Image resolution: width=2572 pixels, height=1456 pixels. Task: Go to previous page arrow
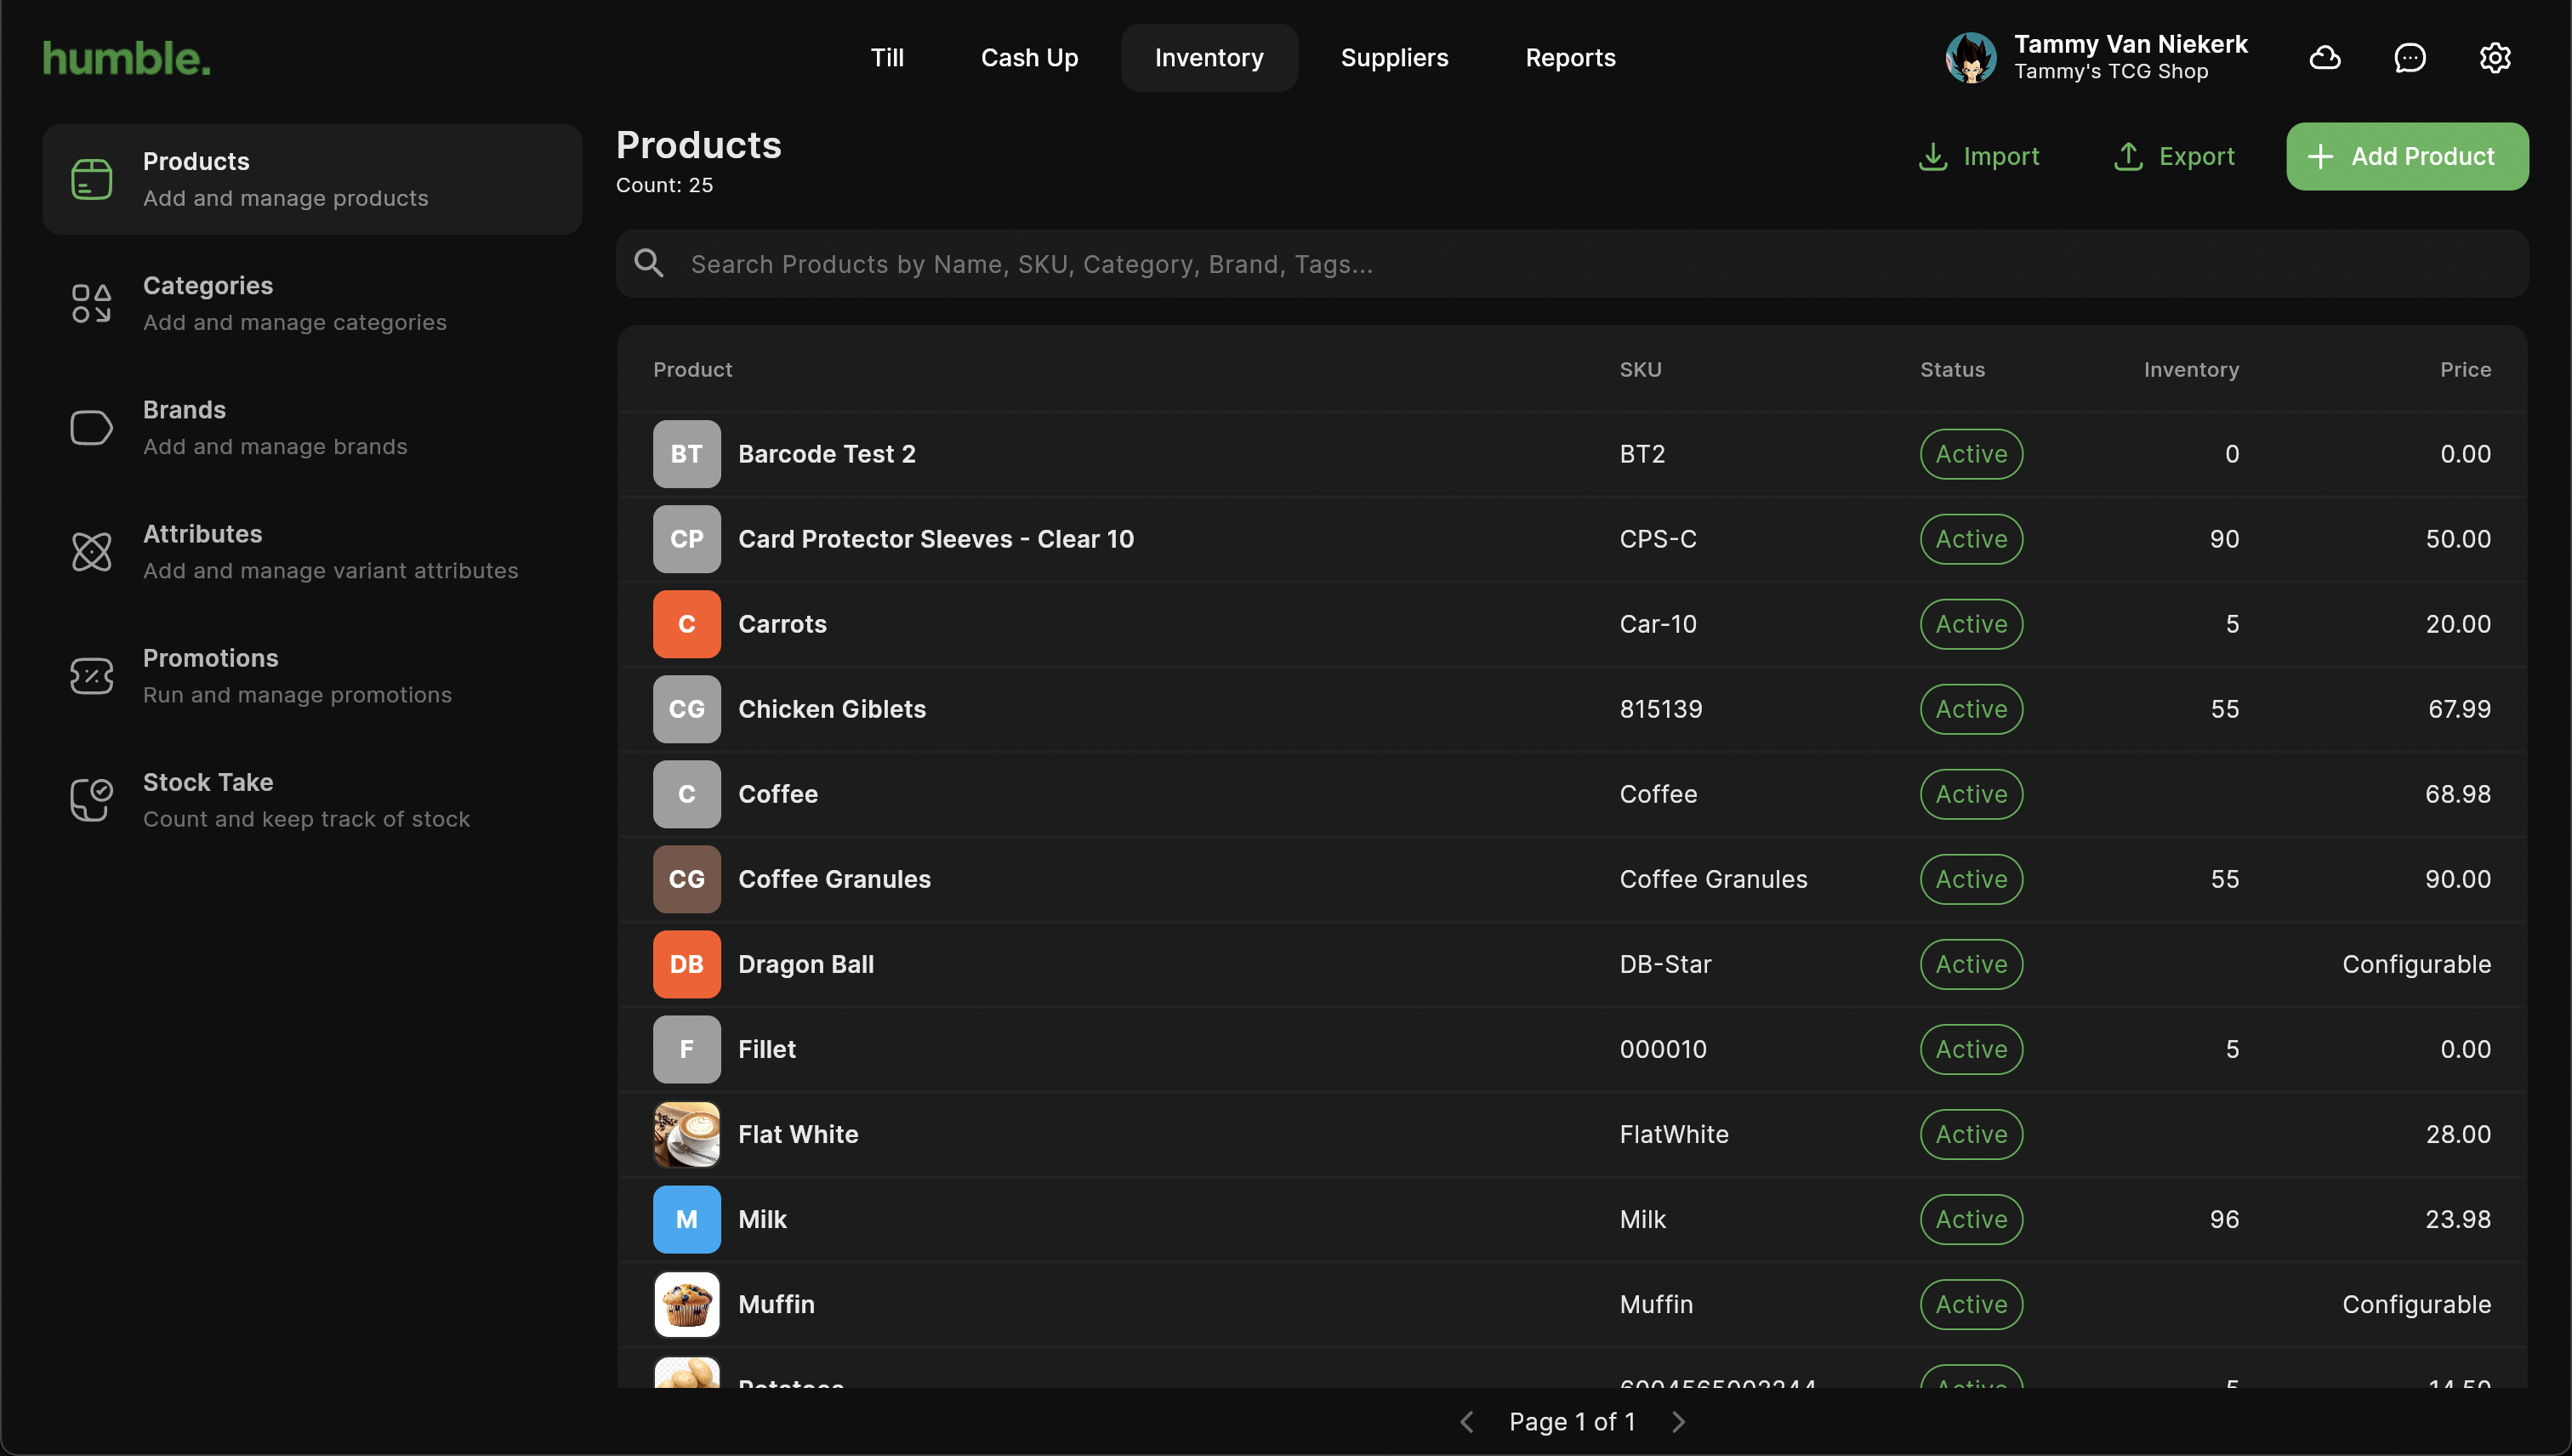click(1467, 1422)
